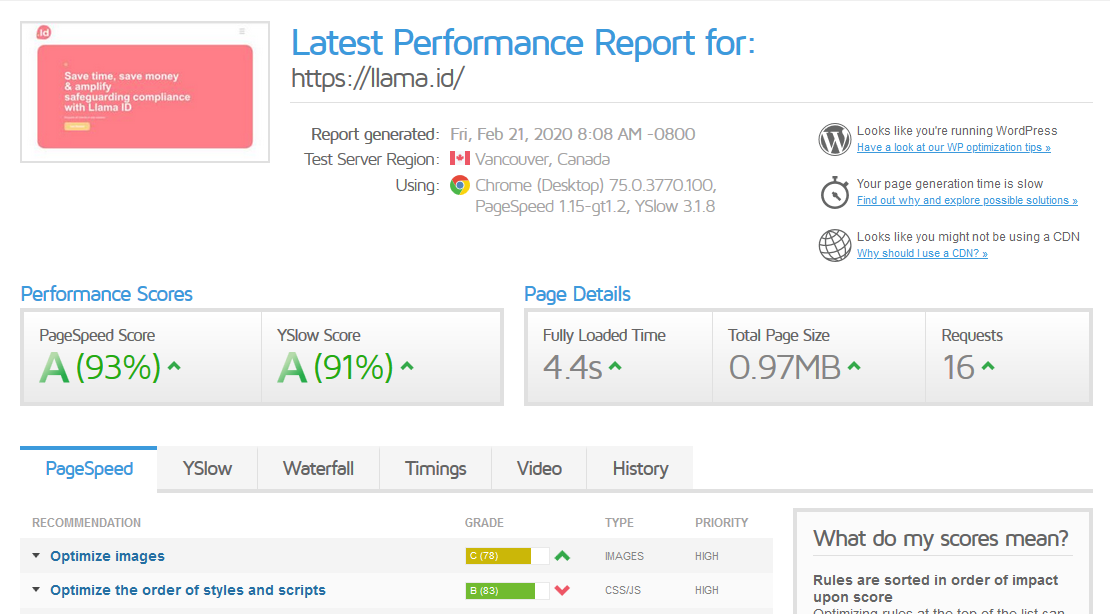Click green arrow beside Requests count
This screenshot has height=614, width=1110.
[x=988, y=367]
